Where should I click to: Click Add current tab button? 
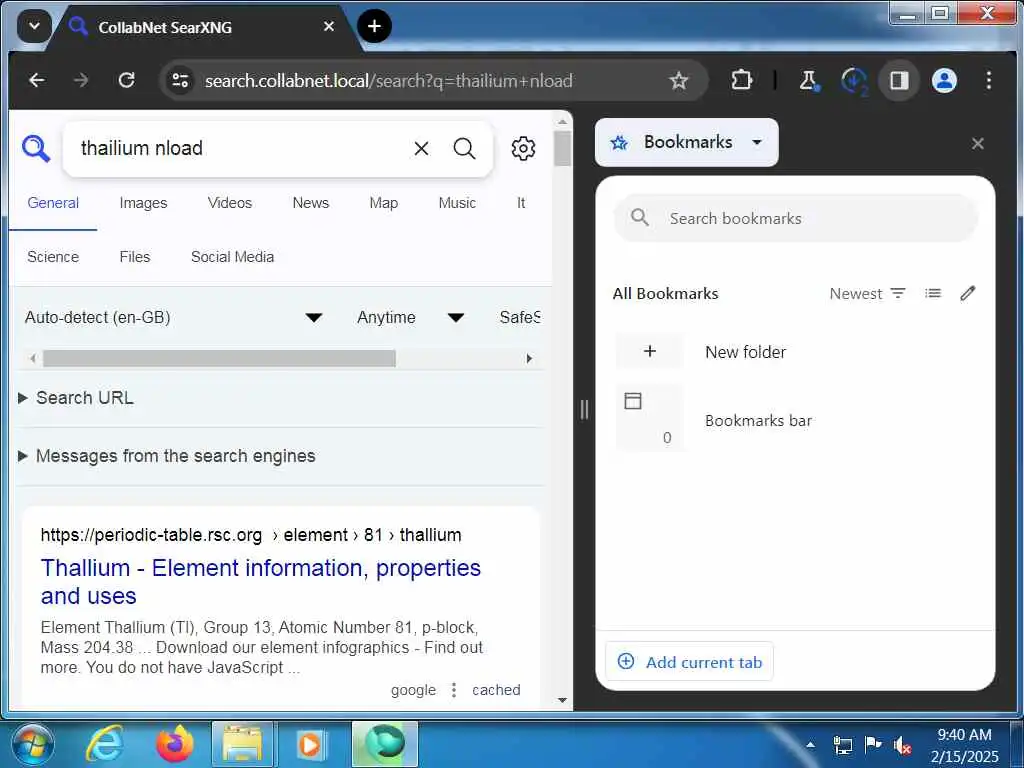coord(690,662)
